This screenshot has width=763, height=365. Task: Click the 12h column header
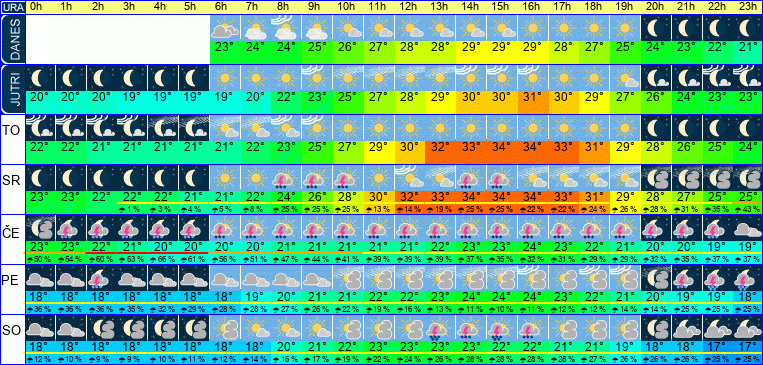coord(408,7)
